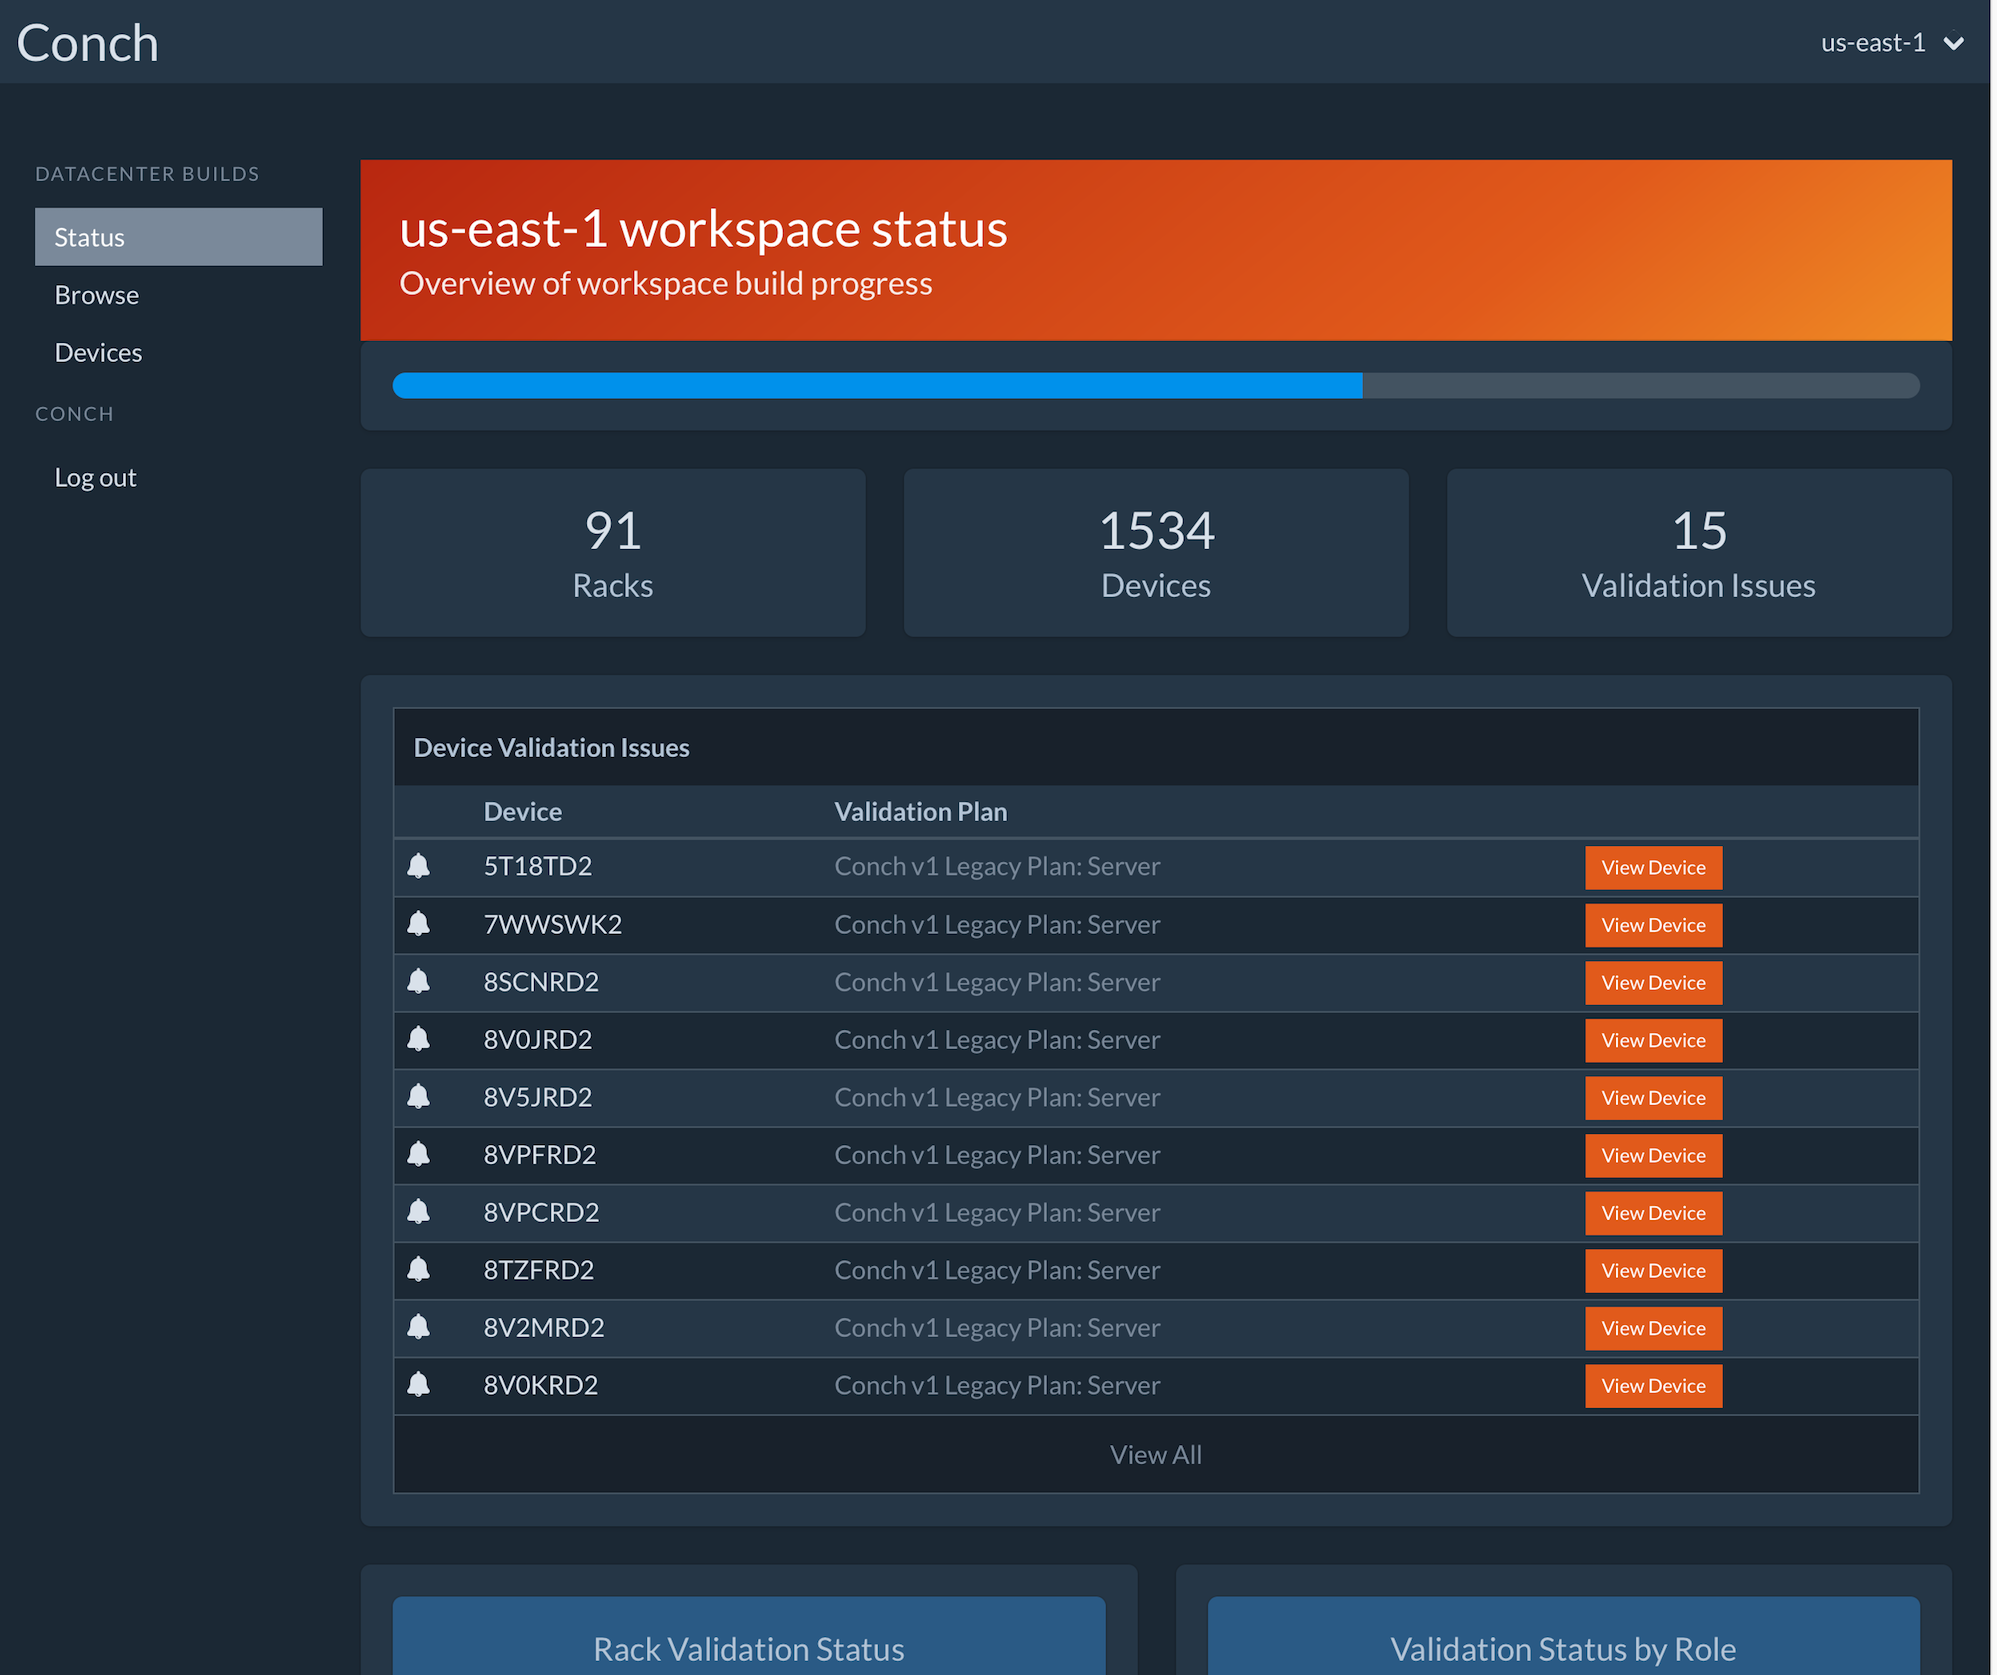
Task: Select Status in the sidebar
Action: click(178, 237)
